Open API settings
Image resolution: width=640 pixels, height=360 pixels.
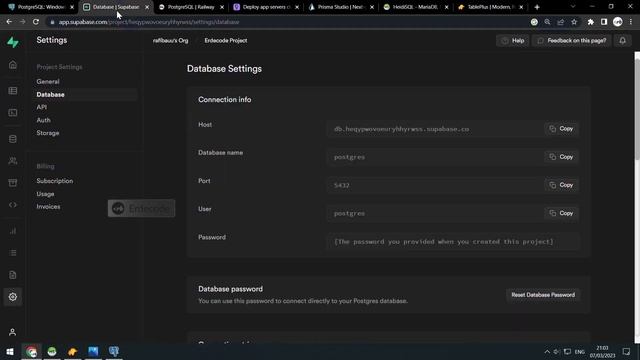[42, 107]
